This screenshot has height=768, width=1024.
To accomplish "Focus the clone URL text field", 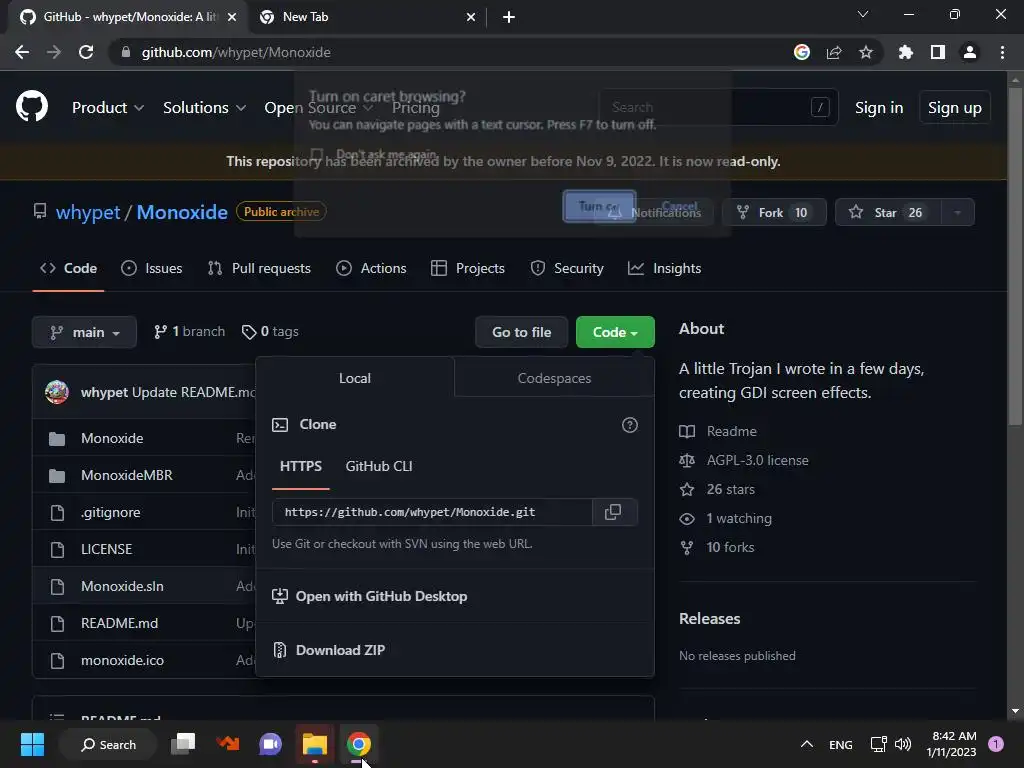I will click(x=432, y=512).
